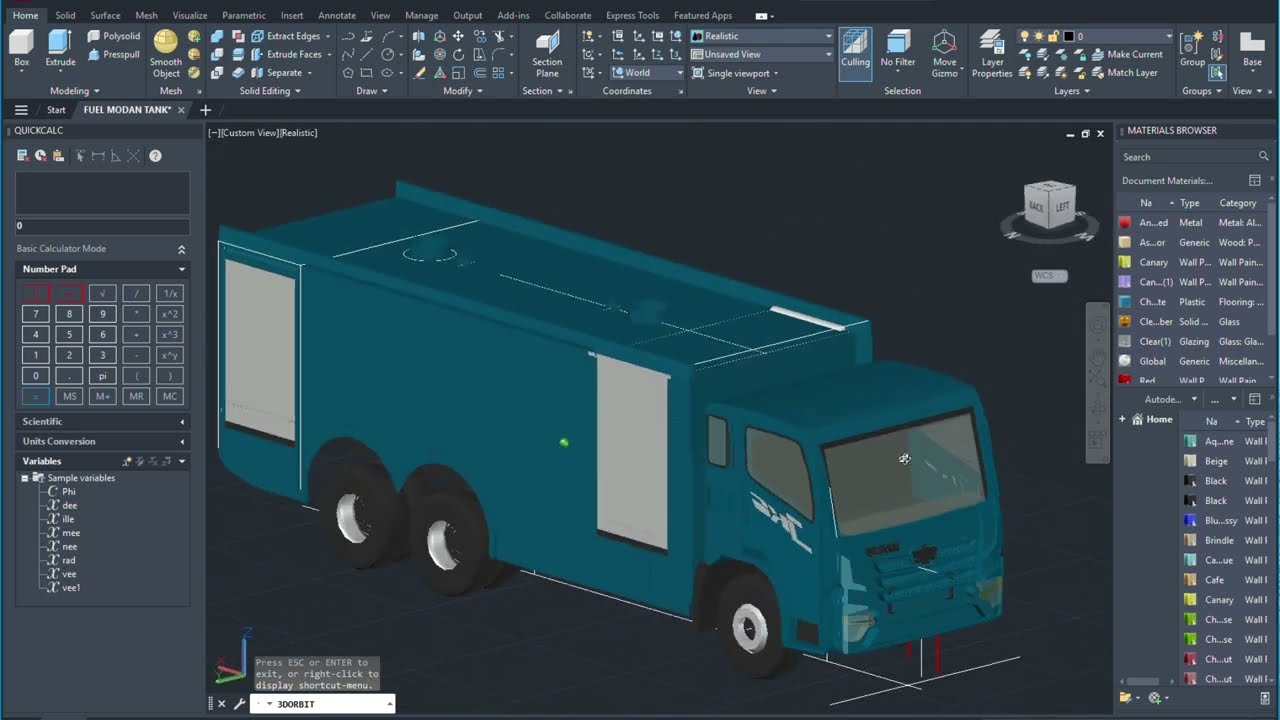The image size is (1280, 720).
Task: Click the pi button on number pad
Action: coord(102,376)
